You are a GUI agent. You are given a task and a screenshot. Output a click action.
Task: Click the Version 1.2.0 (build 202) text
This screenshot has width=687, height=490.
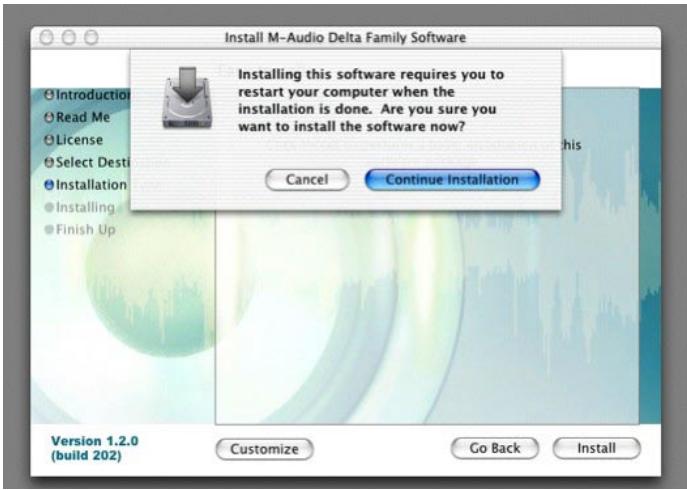click(95, 448)
